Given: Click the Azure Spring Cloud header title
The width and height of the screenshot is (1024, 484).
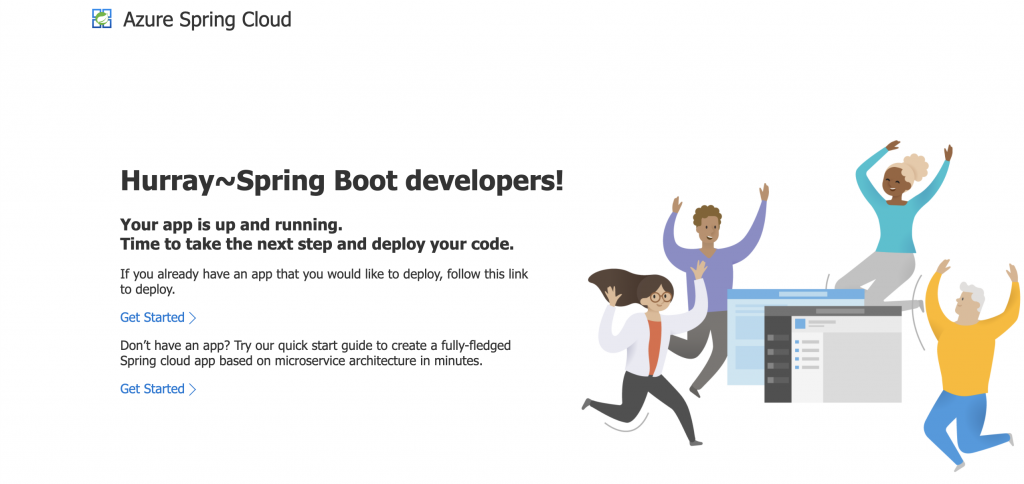Looking at the screenshot, I should 207,20.
